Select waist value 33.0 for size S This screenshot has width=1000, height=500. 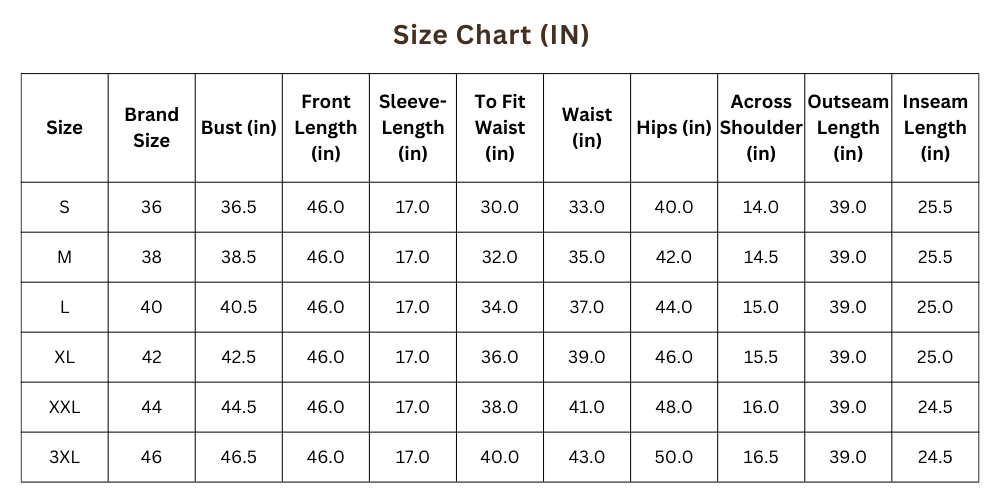[586, 207]
